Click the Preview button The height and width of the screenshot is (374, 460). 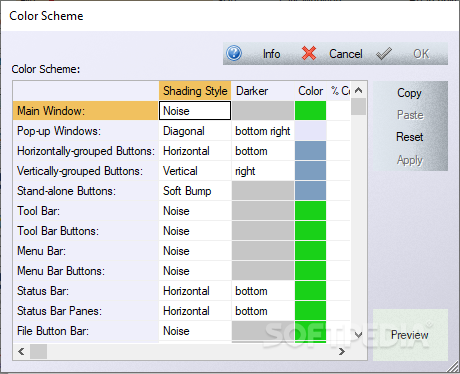pos(410,335)
